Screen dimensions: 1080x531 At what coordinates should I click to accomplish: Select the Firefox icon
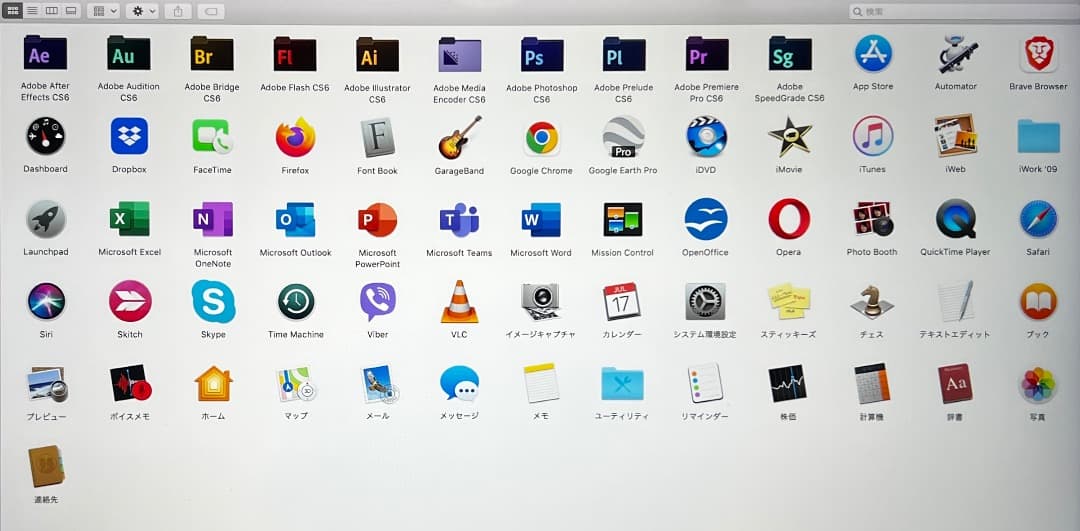pyautogui.click(x=295, y=137)
